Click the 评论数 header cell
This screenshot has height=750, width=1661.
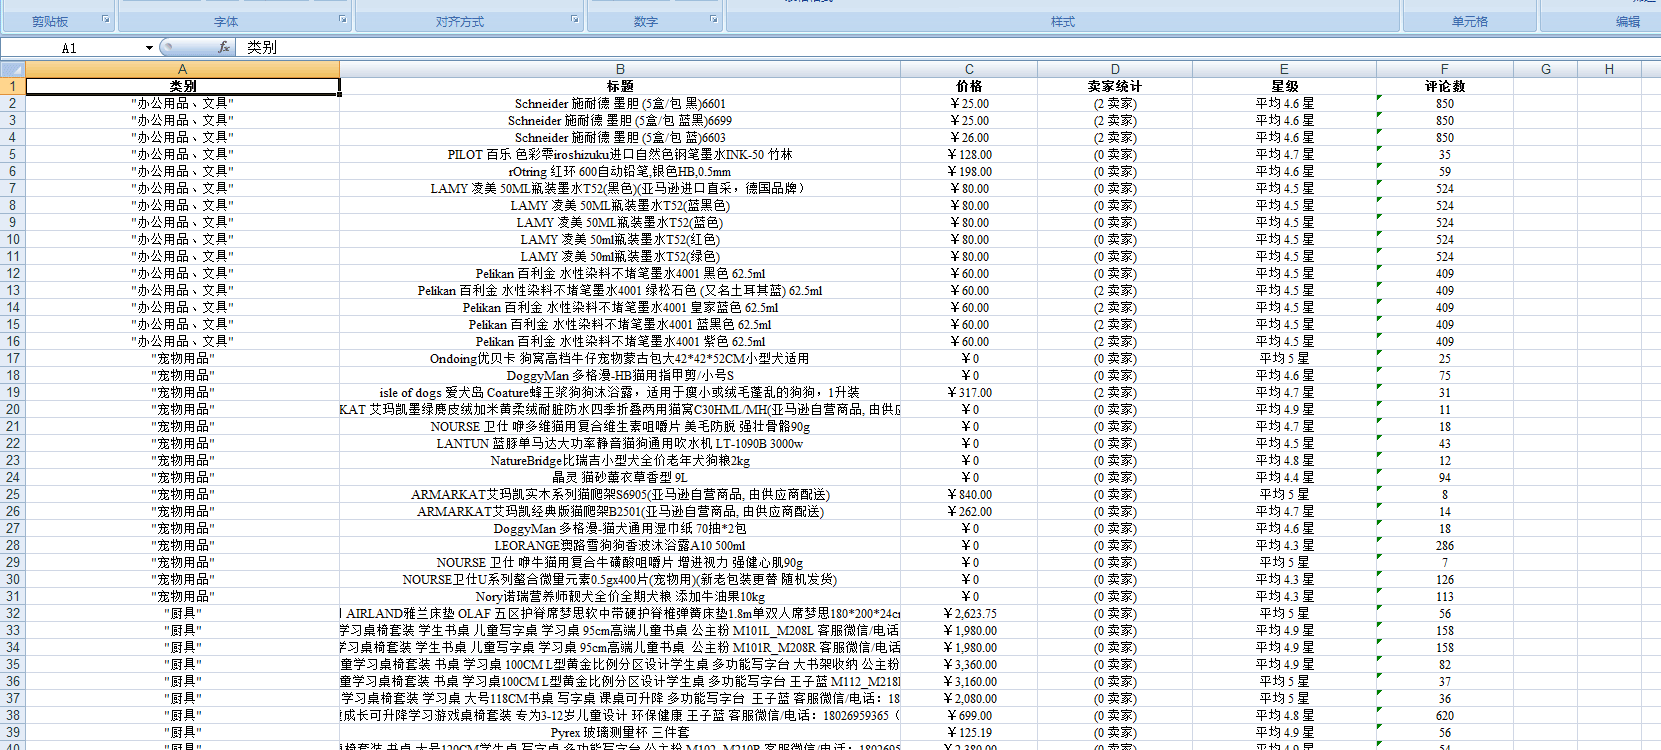click(x=1445, y=86)
